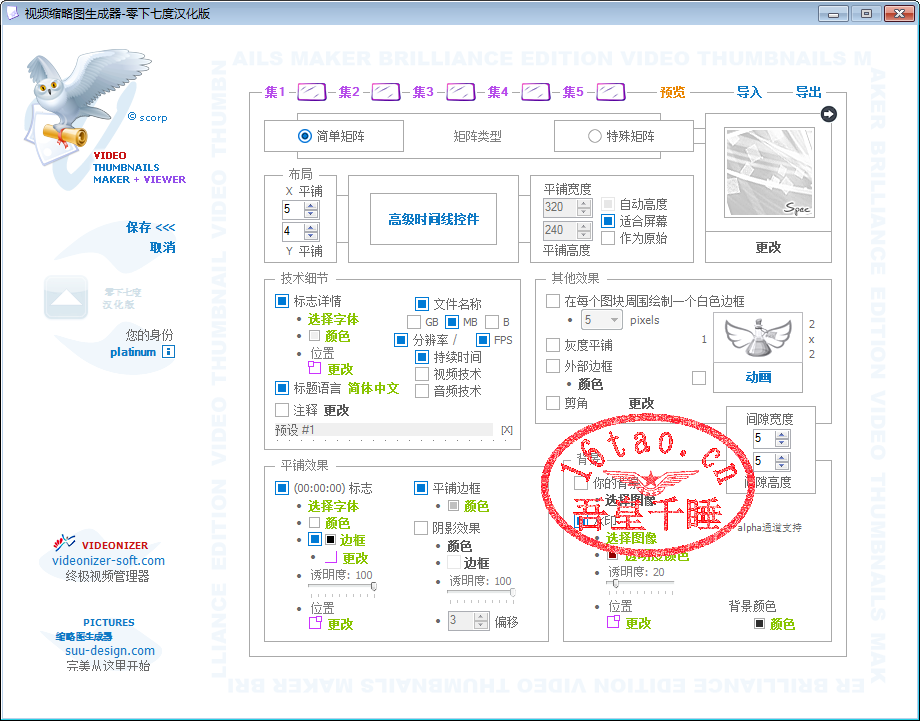Click the black arrow icon above the preview

[x=828, y=114]
